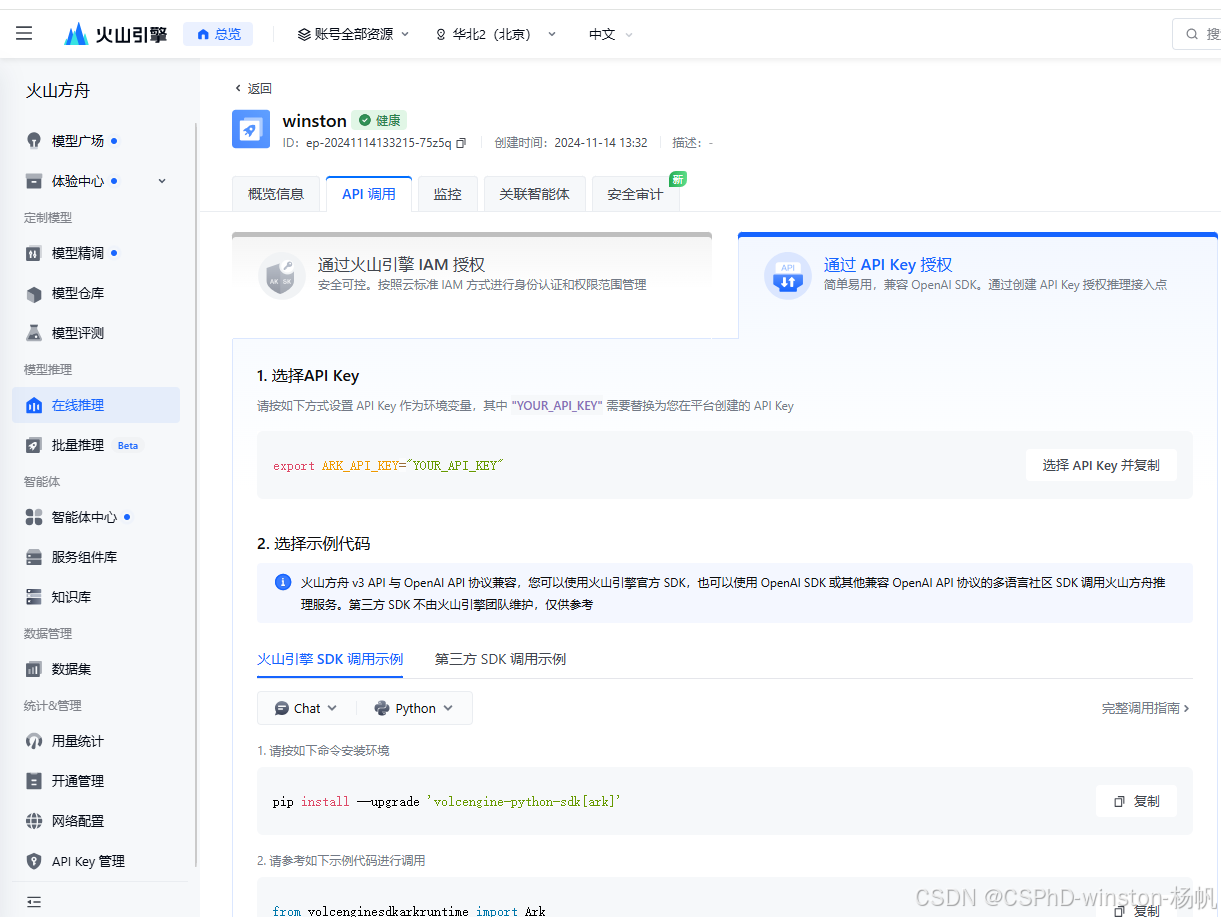
Task: Open 批量推理 Beta in sidebar
Action: tap(96, 445)
